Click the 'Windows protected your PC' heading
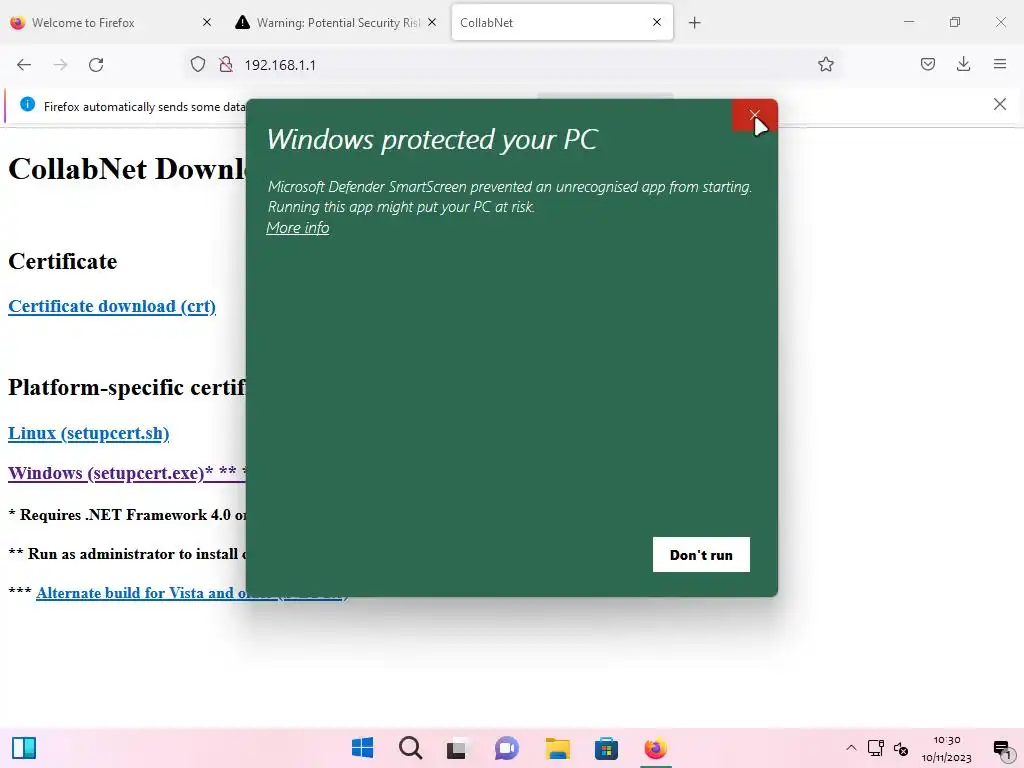The width and height of the screenshot is (1024, 768). pos(432,139)
